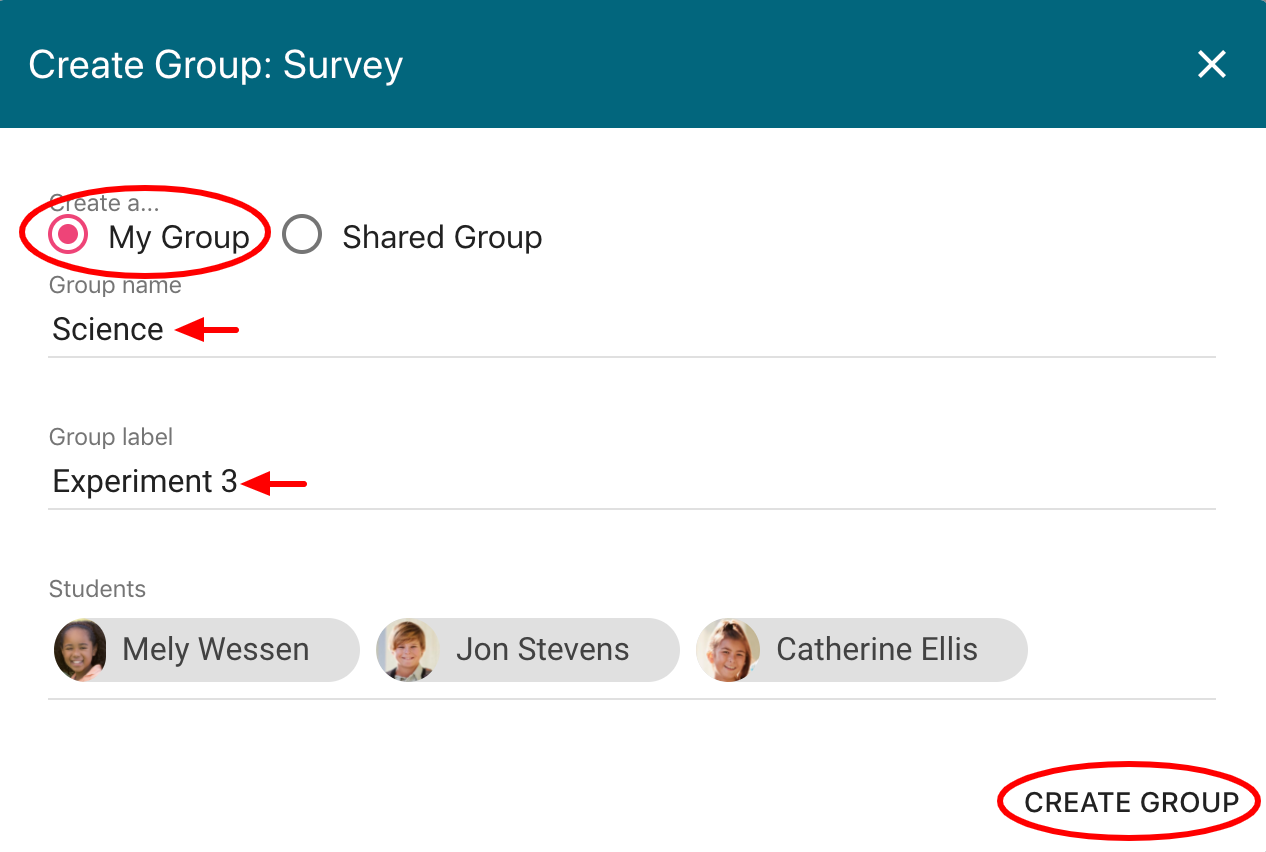Click empty space in the Students field
The height and width of the screenshot is (852, 1266).
click(x=1120, y=650)
